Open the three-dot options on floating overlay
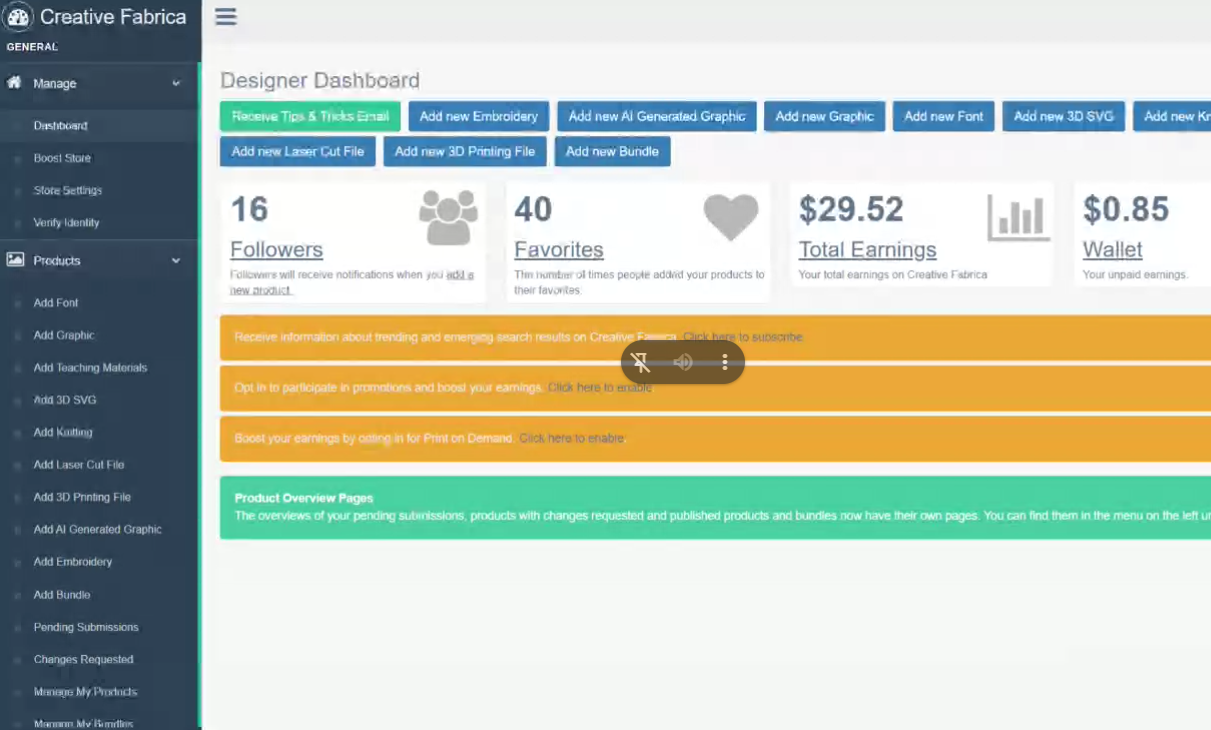This screenshot has height=730, width=1211. pos(725,362)
